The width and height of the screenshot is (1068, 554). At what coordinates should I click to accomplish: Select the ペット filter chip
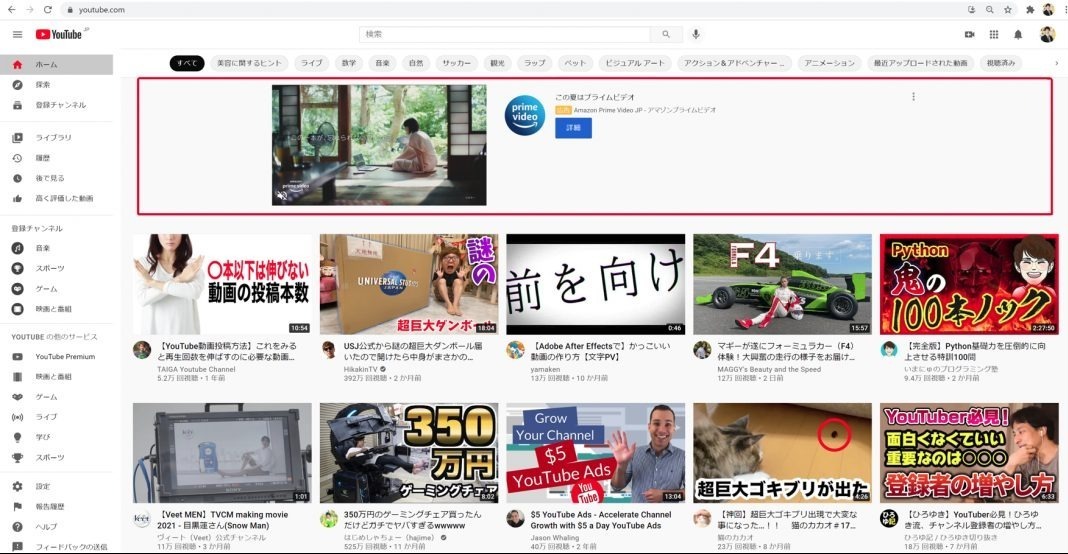(575, 63)
